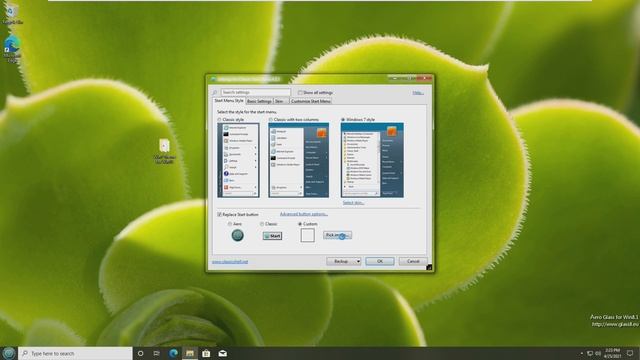Switch to the Customize Start Menu tab
The width and height of the screenshot is (640, 360).
311,101
